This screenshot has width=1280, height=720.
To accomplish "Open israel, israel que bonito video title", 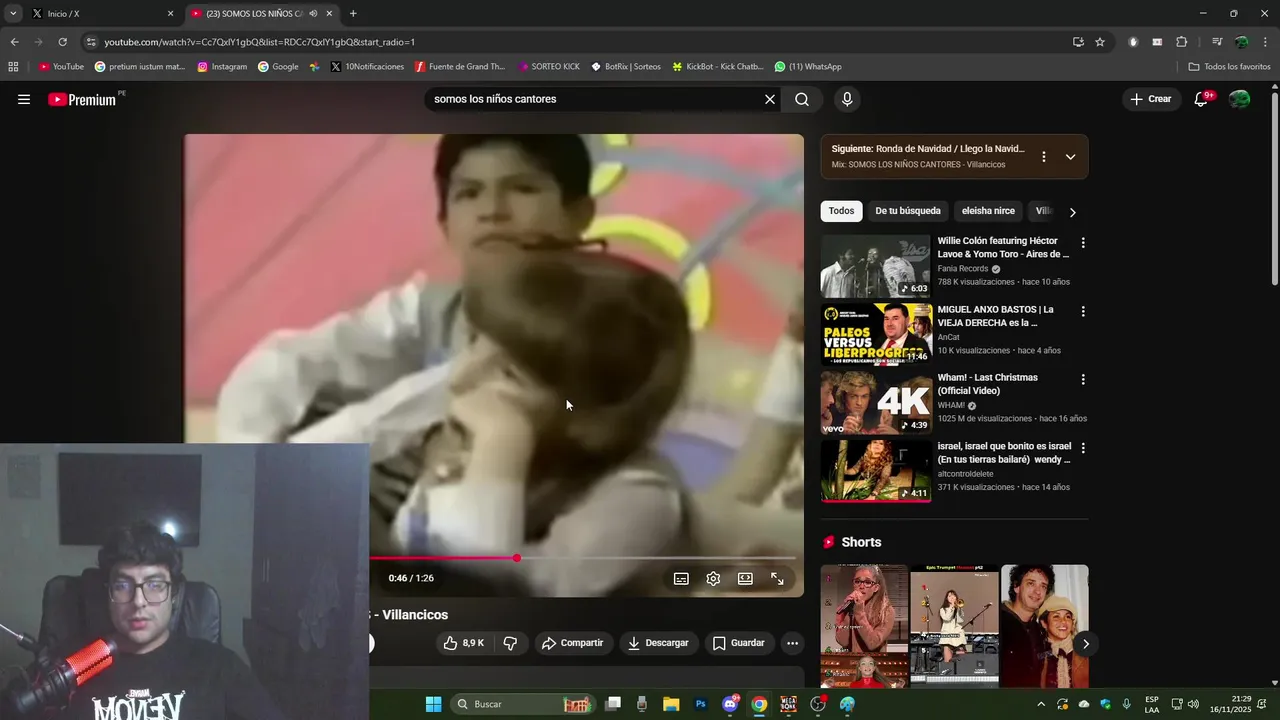I will 1004,453.
